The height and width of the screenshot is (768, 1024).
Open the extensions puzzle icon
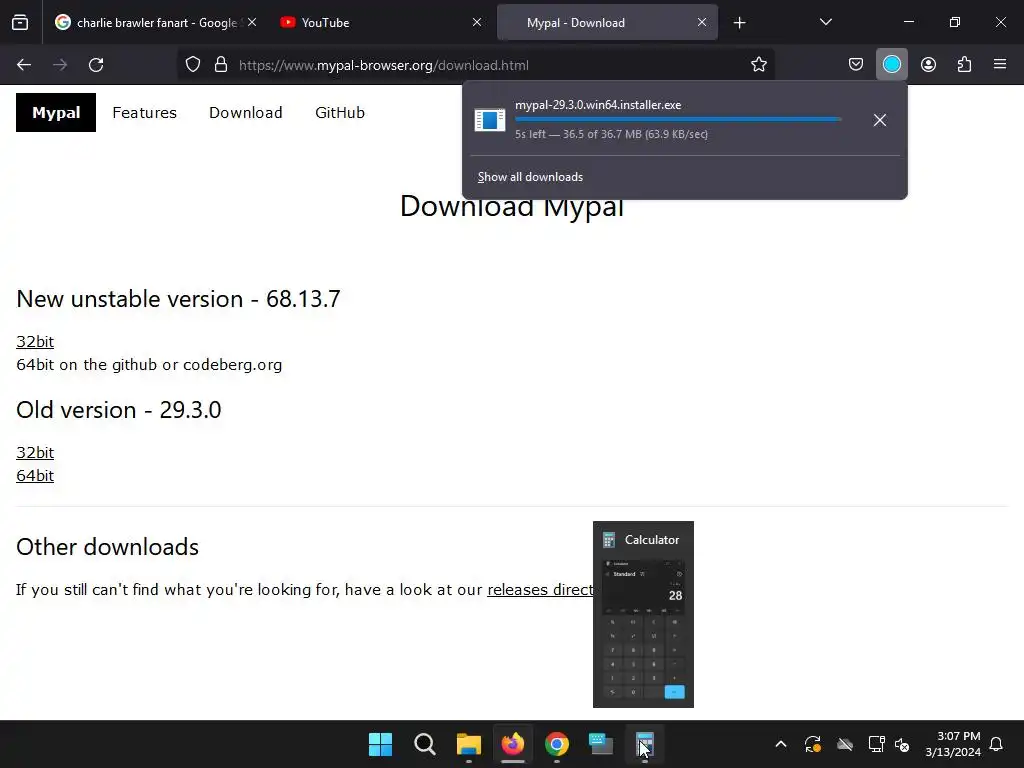964,65
